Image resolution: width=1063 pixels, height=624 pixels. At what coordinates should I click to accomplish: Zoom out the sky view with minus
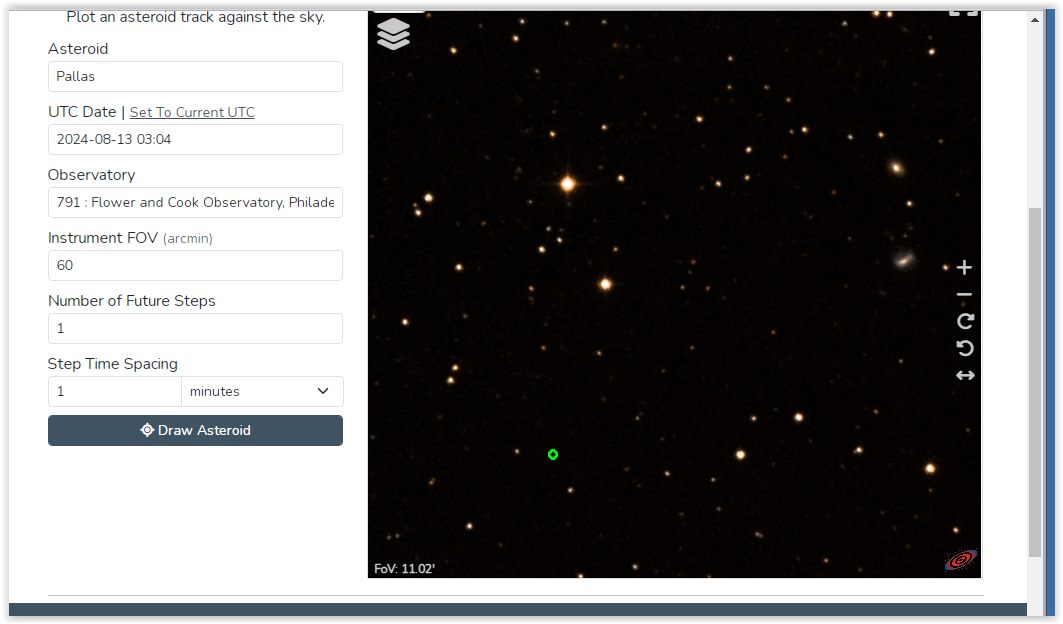pos(964,294)
